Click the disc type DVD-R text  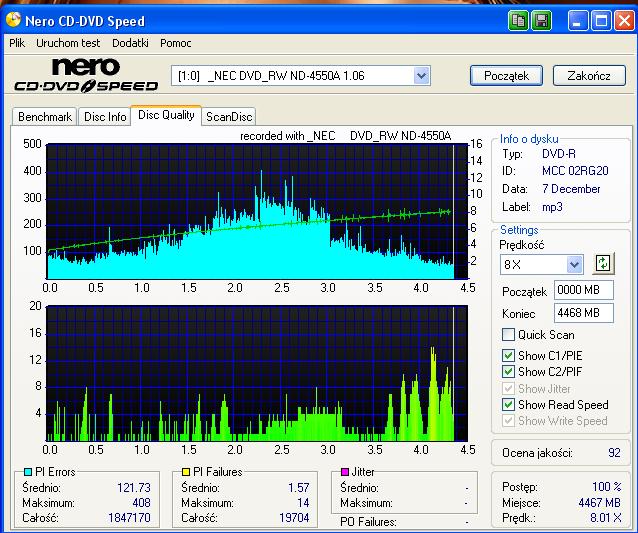[559, 154]
